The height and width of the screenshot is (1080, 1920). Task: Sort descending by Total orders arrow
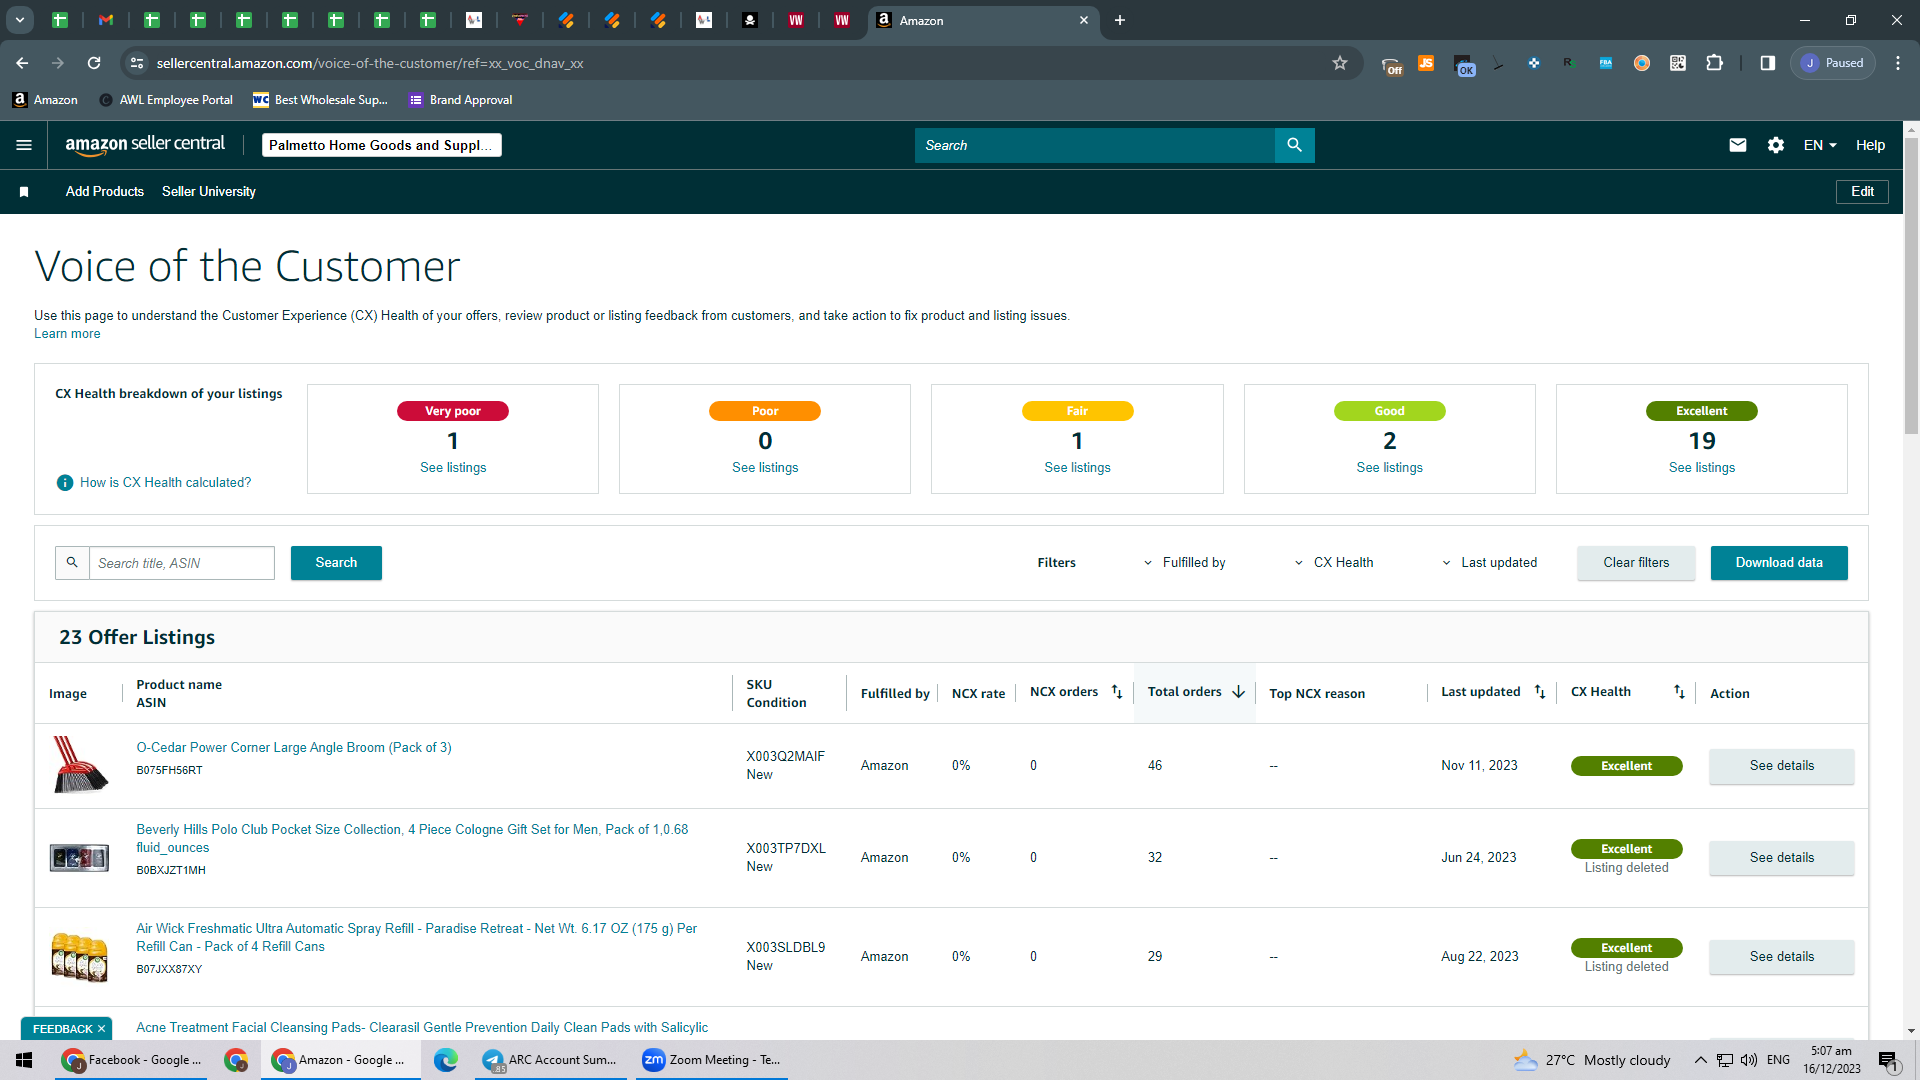[x=1239, y=692]
